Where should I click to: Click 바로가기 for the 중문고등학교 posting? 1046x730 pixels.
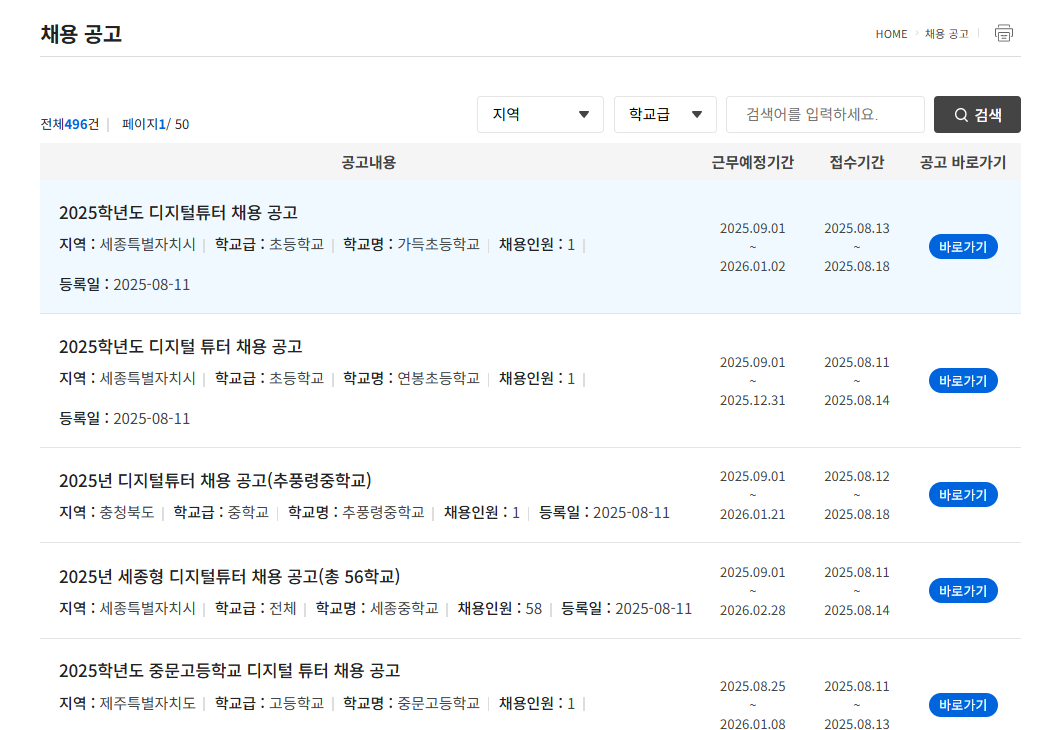[x=962, y=704]
